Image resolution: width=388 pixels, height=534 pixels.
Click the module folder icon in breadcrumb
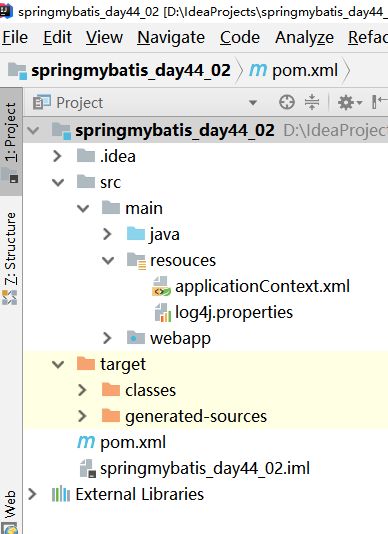[x=17, y=71]
